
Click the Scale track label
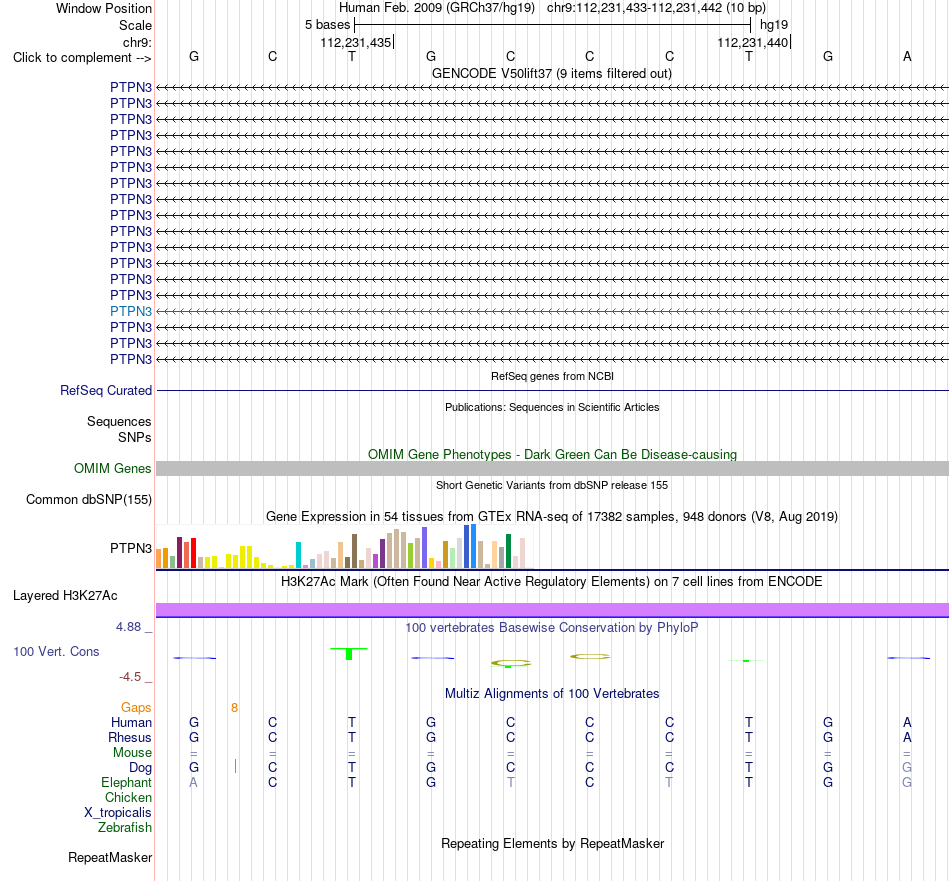[x=135, y=25]
